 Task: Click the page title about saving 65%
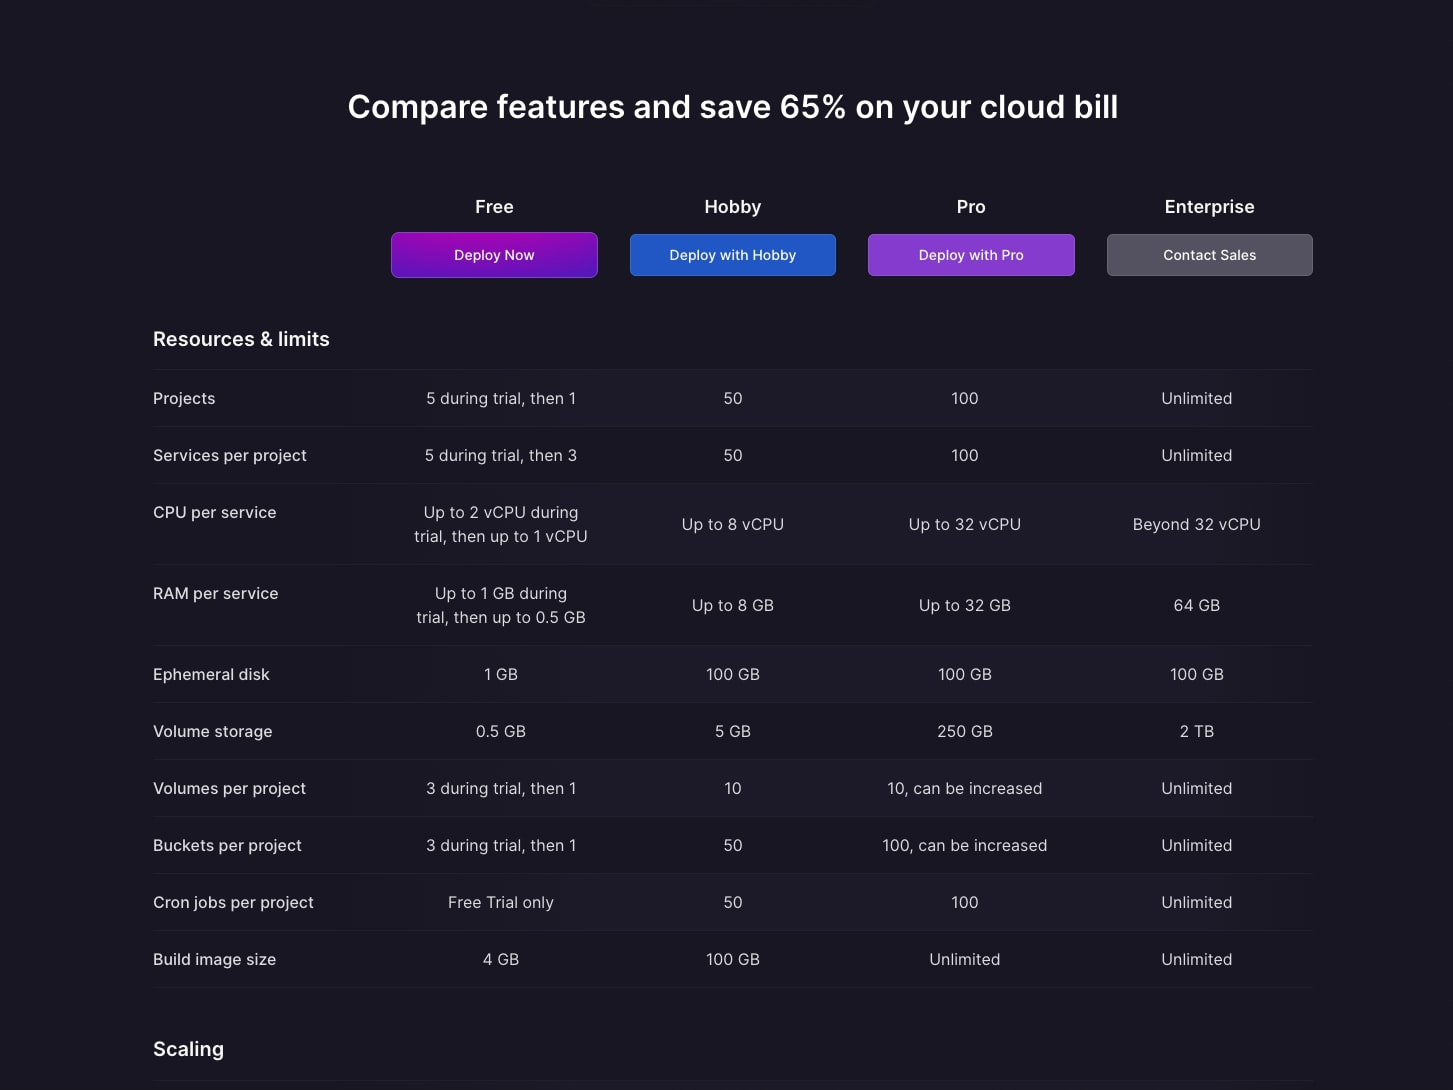coord(733,107)
